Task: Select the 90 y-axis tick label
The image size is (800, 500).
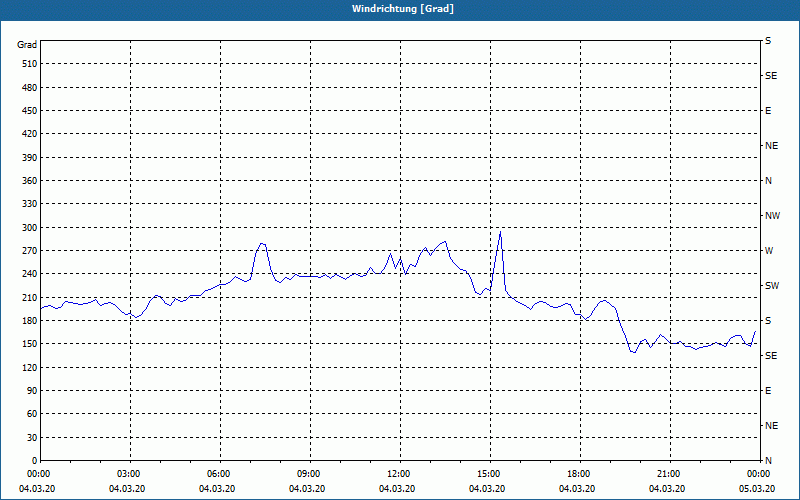Action: (x=32, y=391)
